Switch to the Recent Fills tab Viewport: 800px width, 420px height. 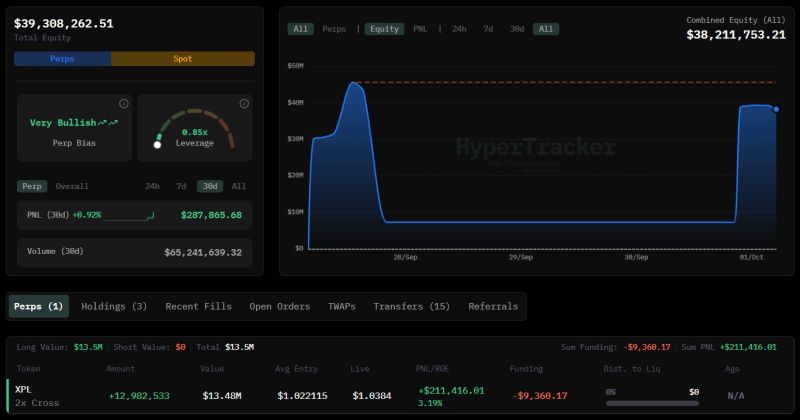[198, 306]
